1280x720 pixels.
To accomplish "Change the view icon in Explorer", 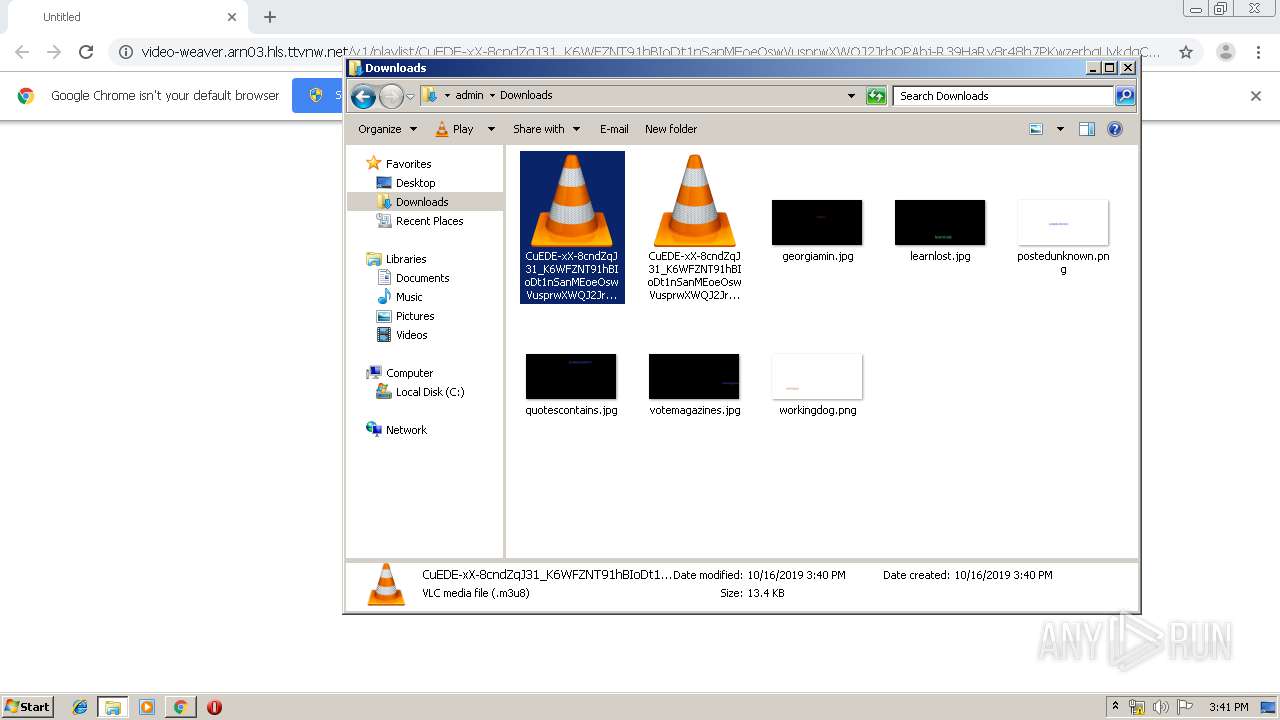I will tap(1036, 129).
